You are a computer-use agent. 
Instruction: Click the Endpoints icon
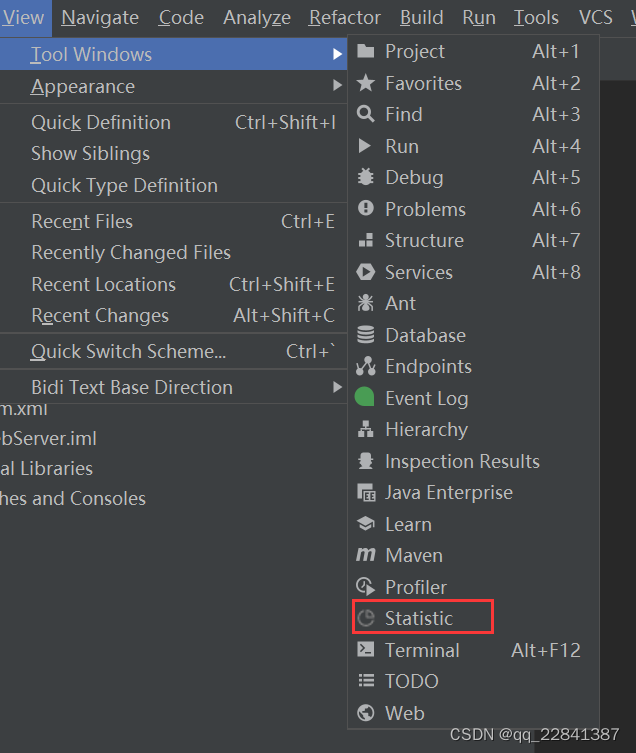[x=366, y=366]
